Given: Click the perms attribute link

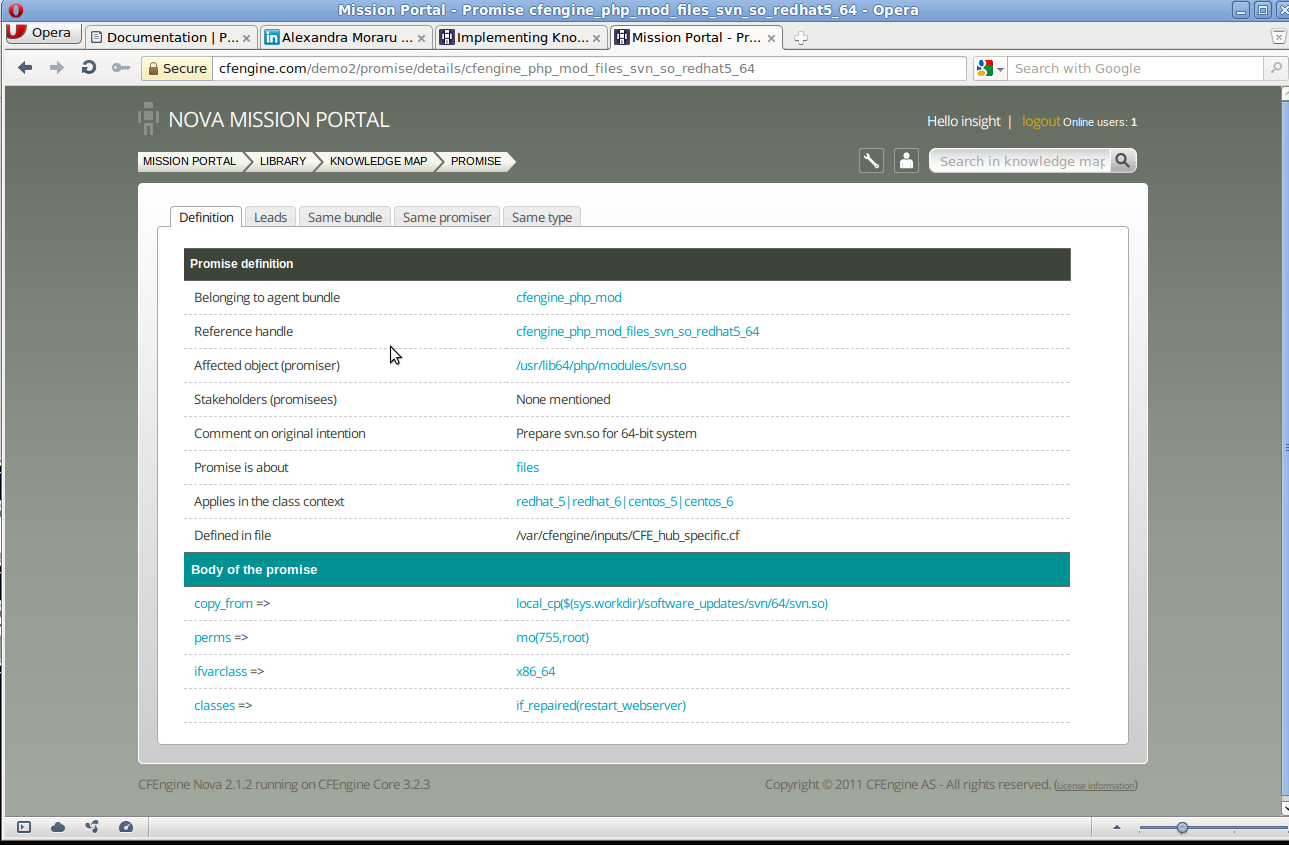Looking at the screenshot, I should pos(212,637).
